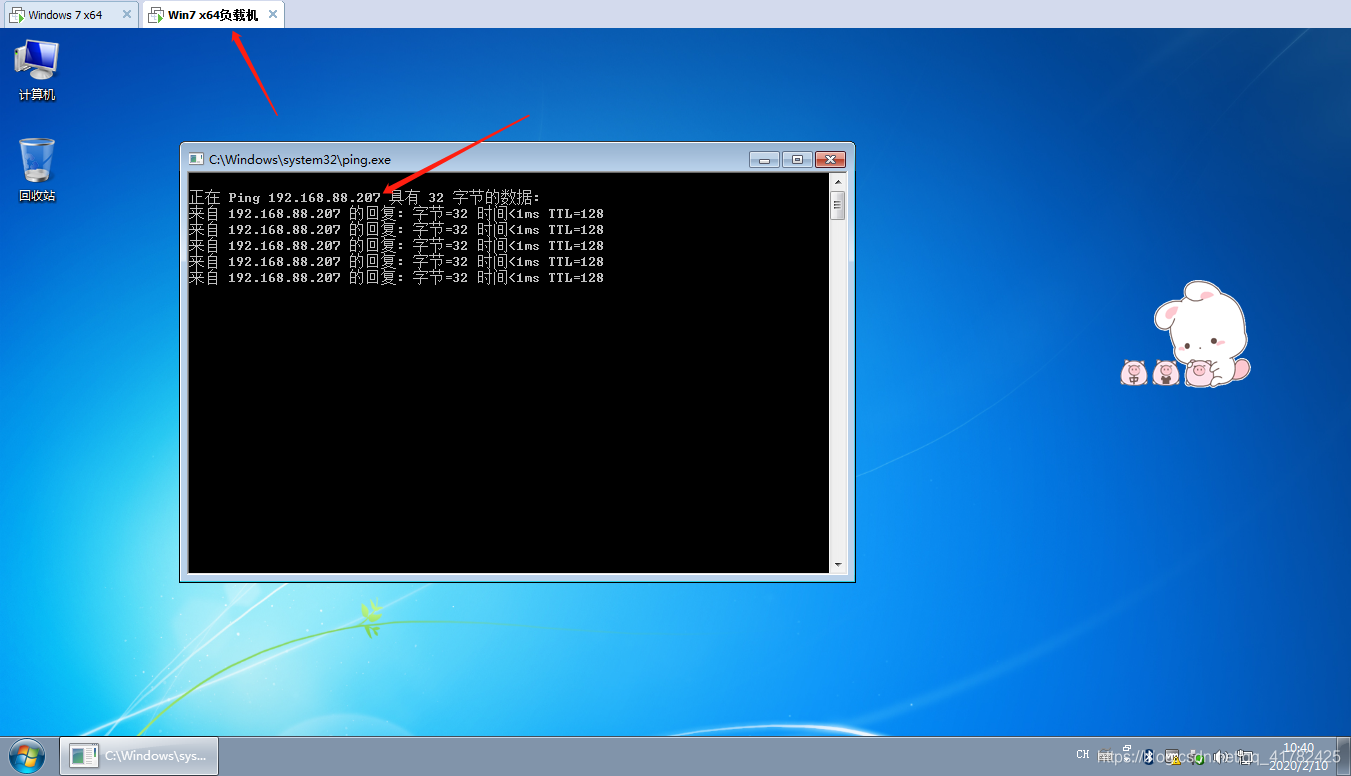Screen dimensions: 1351x776
Task: Click the console scrollbar down arrow
Action: 838,565
